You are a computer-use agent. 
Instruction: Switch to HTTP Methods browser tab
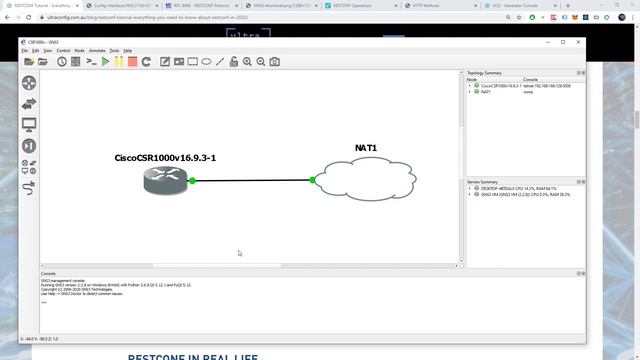(440, 6)
